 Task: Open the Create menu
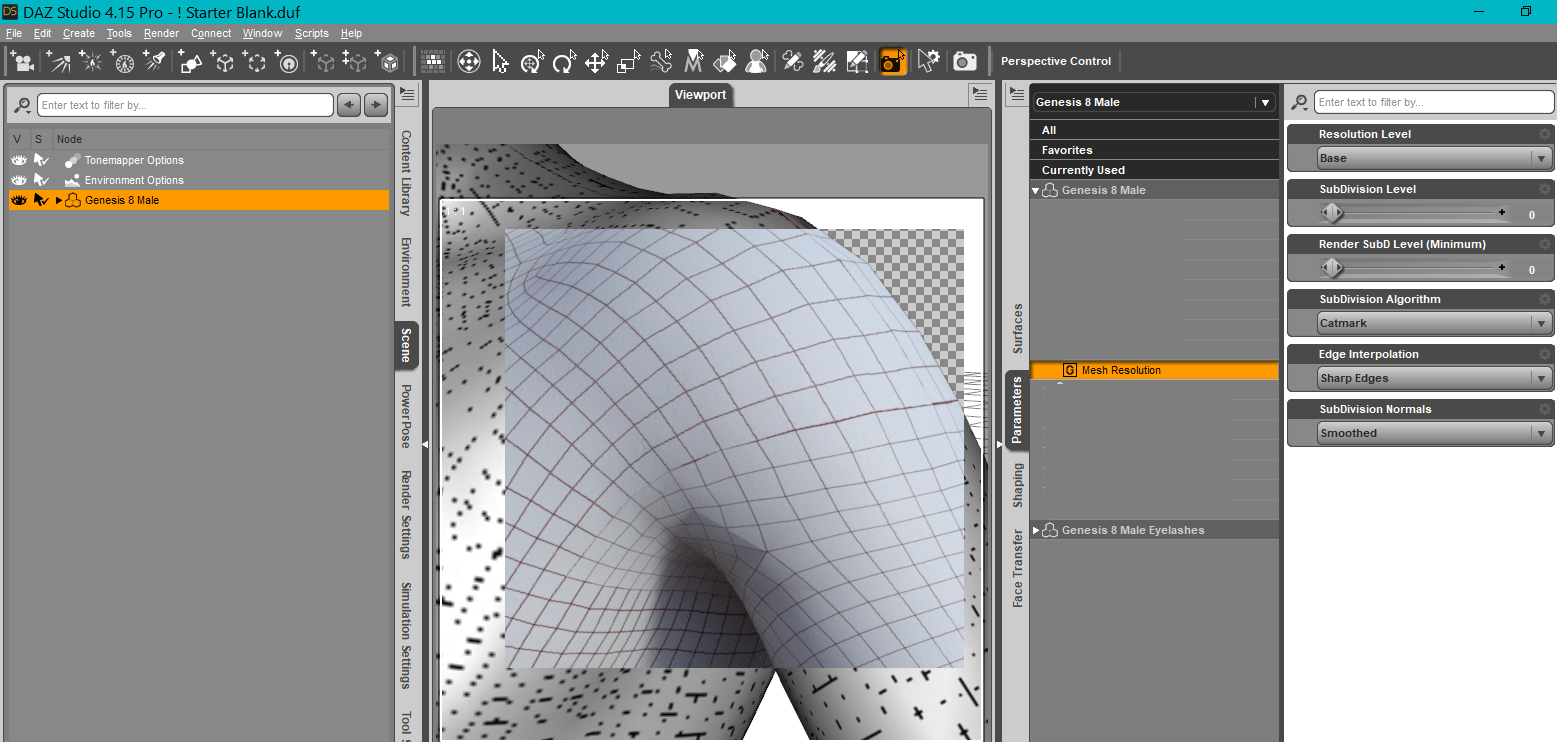pos(79,33)
